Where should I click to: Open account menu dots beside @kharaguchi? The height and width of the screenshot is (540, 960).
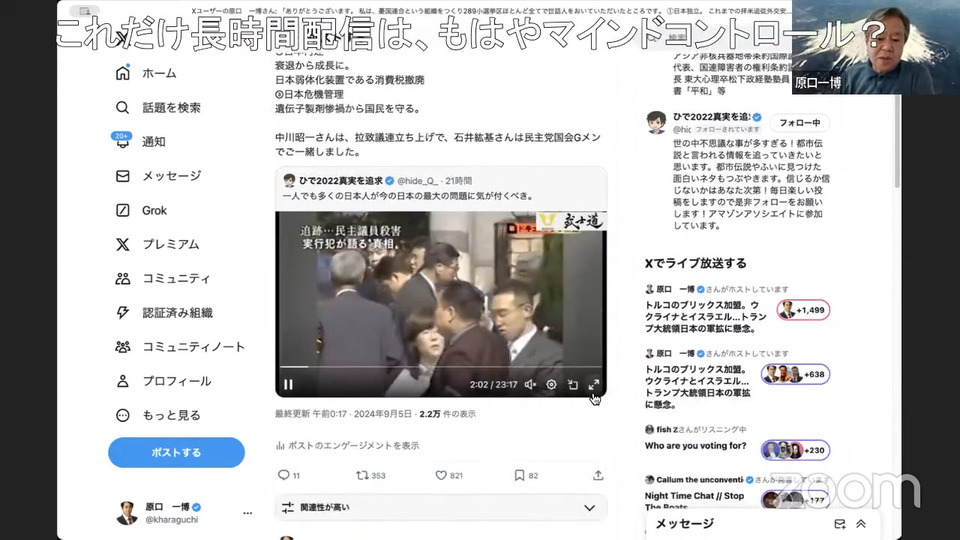pos(247,513)
